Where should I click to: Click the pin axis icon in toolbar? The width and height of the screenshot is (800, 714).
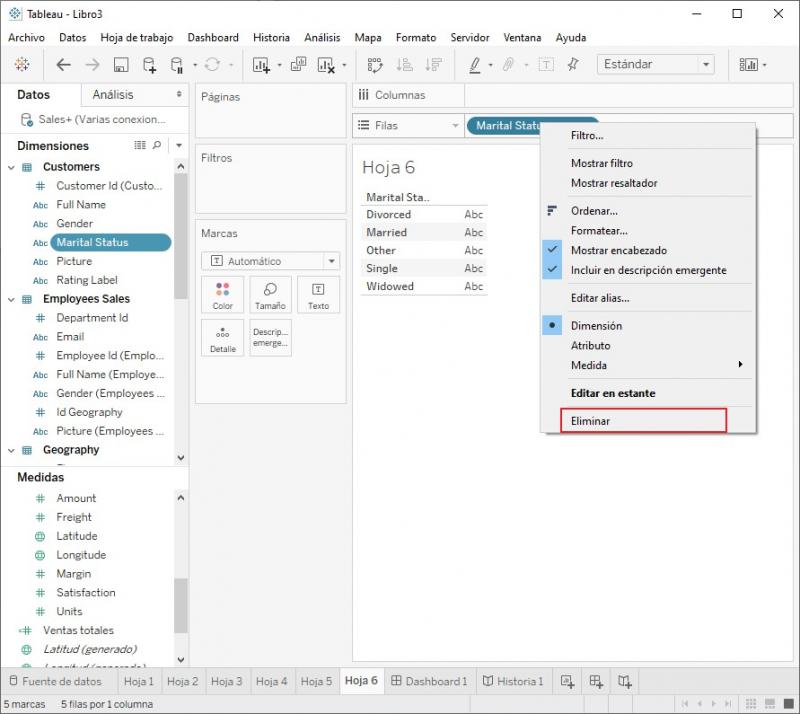click(573, 65)
